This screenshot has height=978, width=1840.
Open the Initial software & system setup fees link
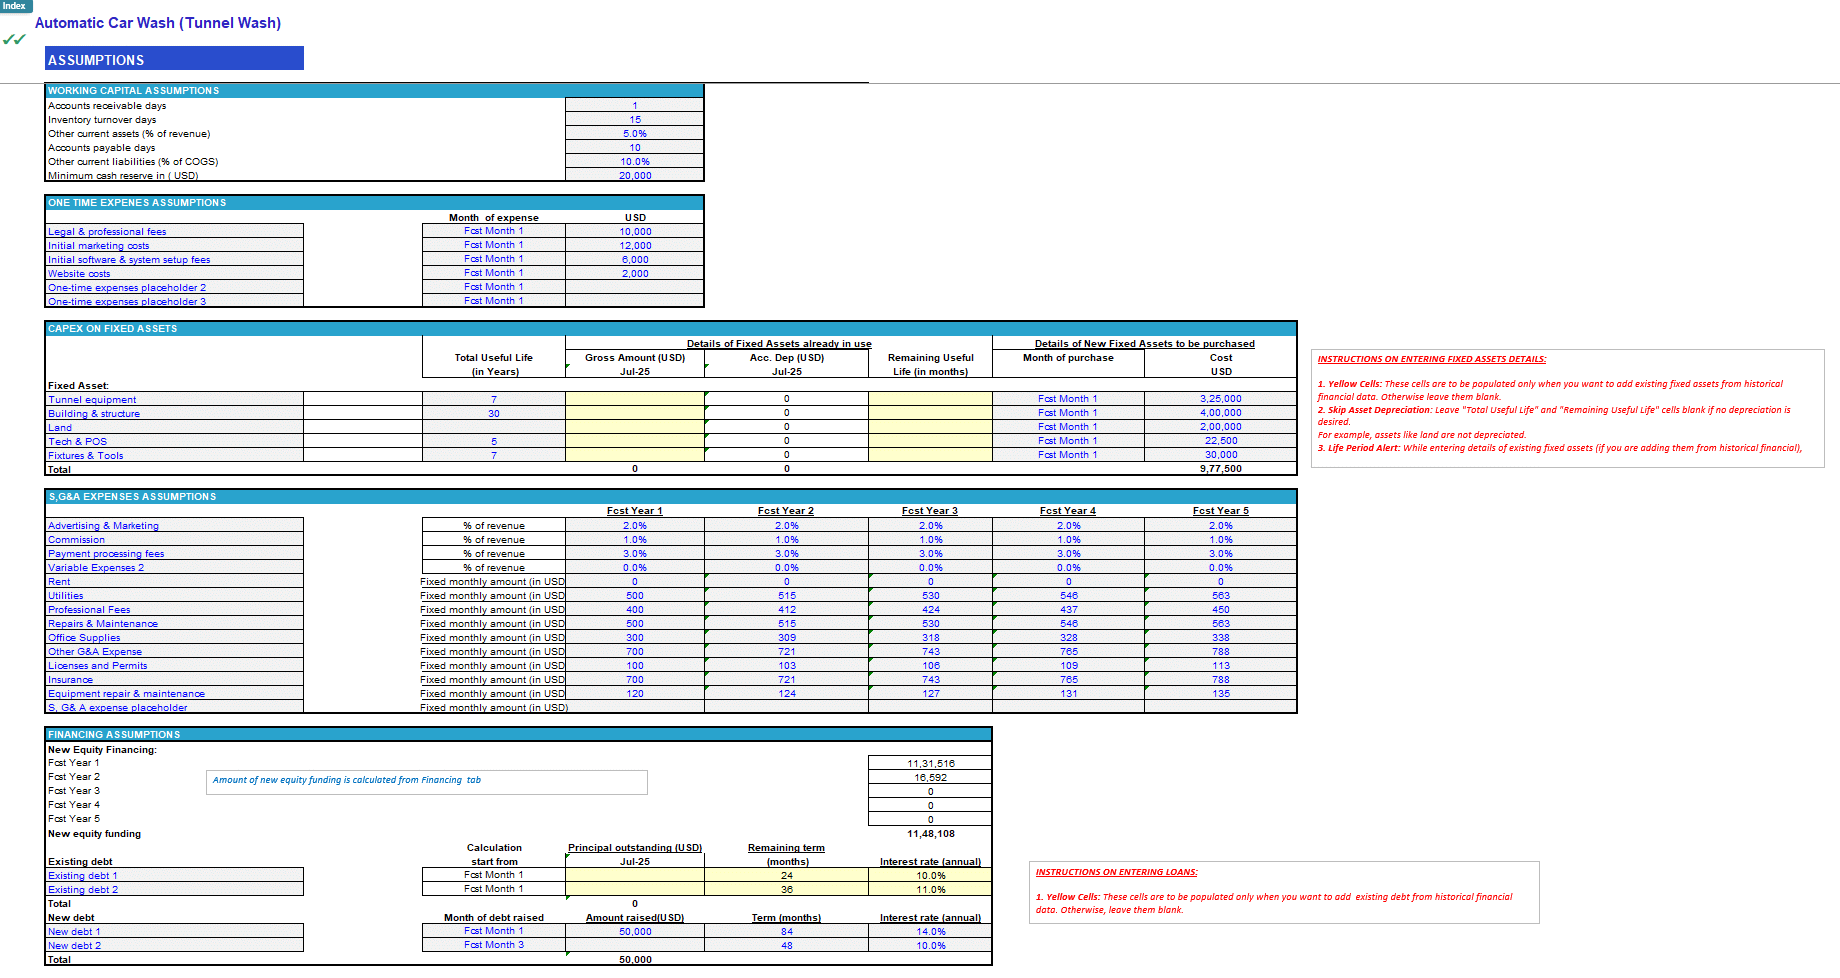coord(129,260)
